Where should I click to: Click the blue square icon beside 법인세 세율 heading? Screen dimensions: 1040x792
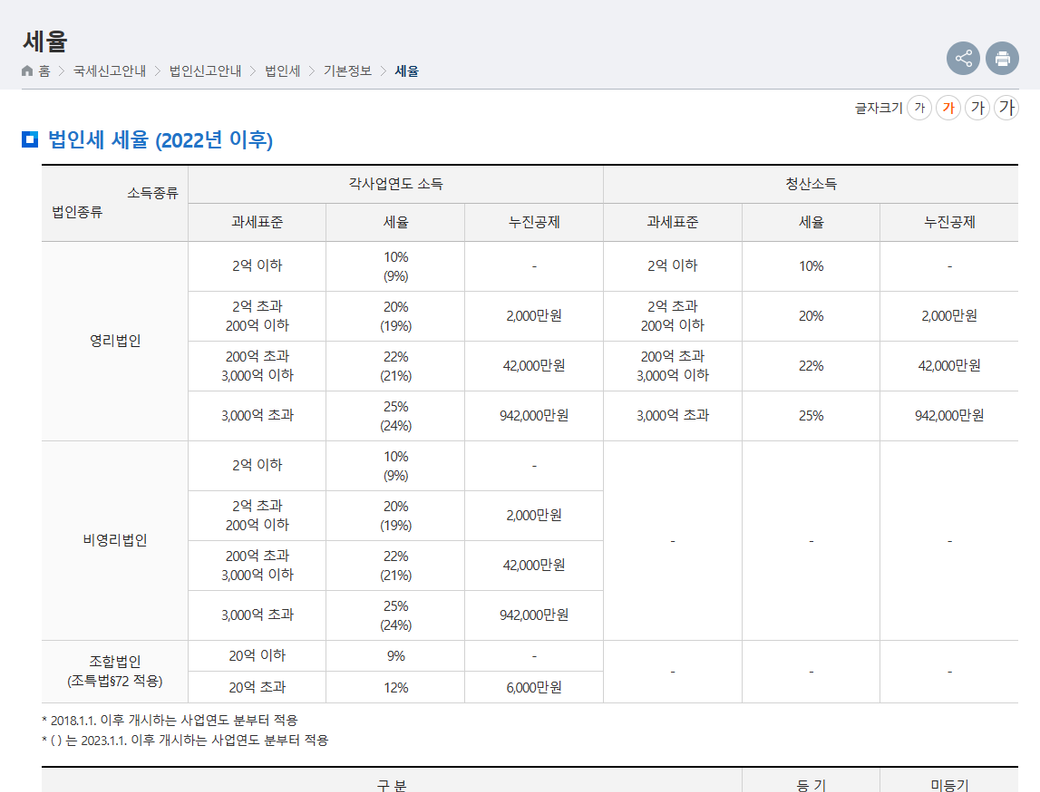[30, 139]
